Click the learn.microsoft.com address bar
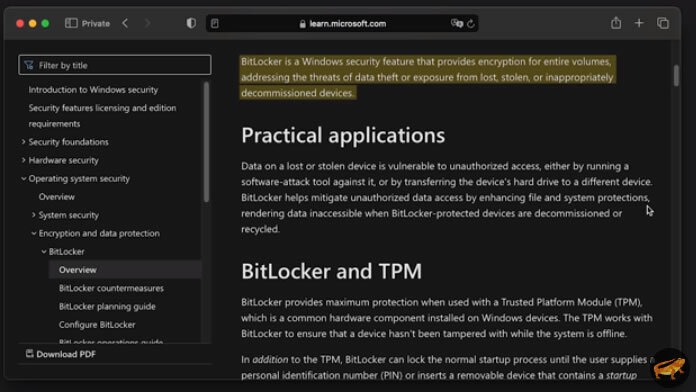Image resolution: width=696 pixels, height=392 pixels. tap(342, 24)
